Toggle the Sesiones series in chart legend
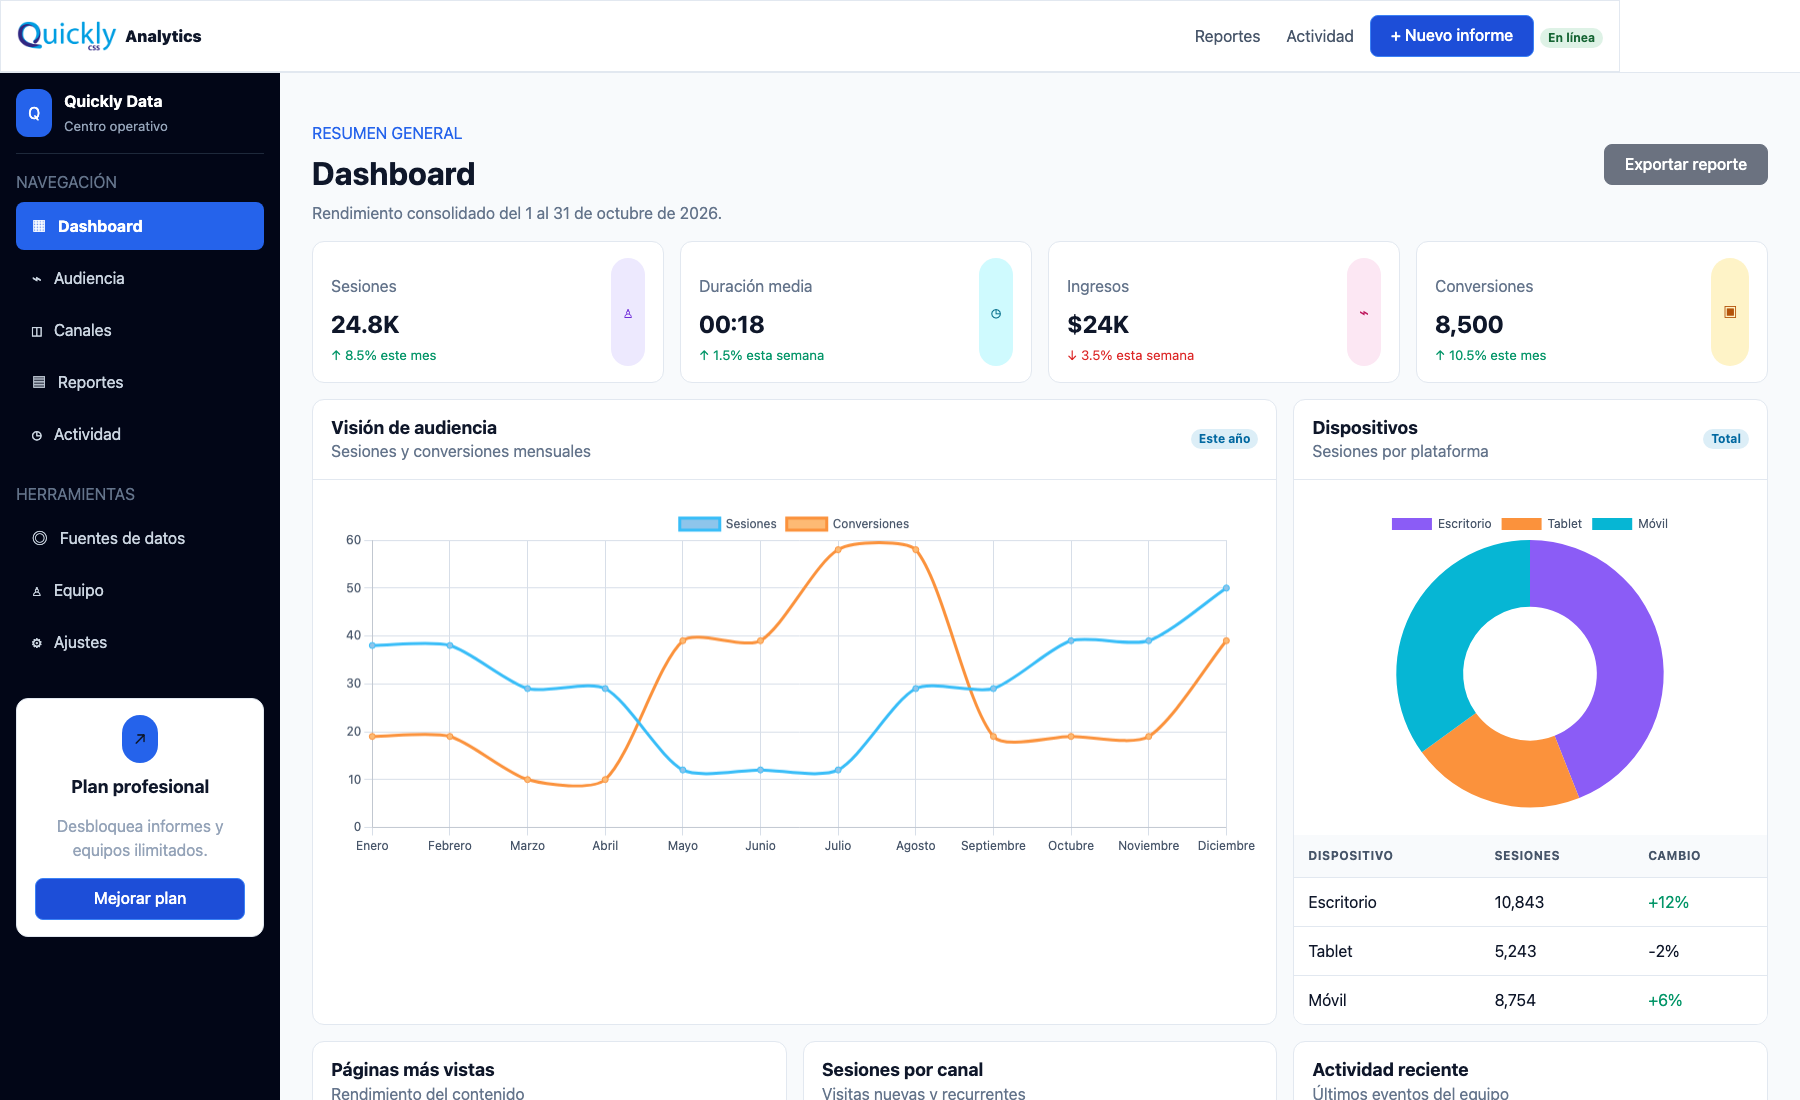This screenshot has width=1800, height=1100. (727, 524)
